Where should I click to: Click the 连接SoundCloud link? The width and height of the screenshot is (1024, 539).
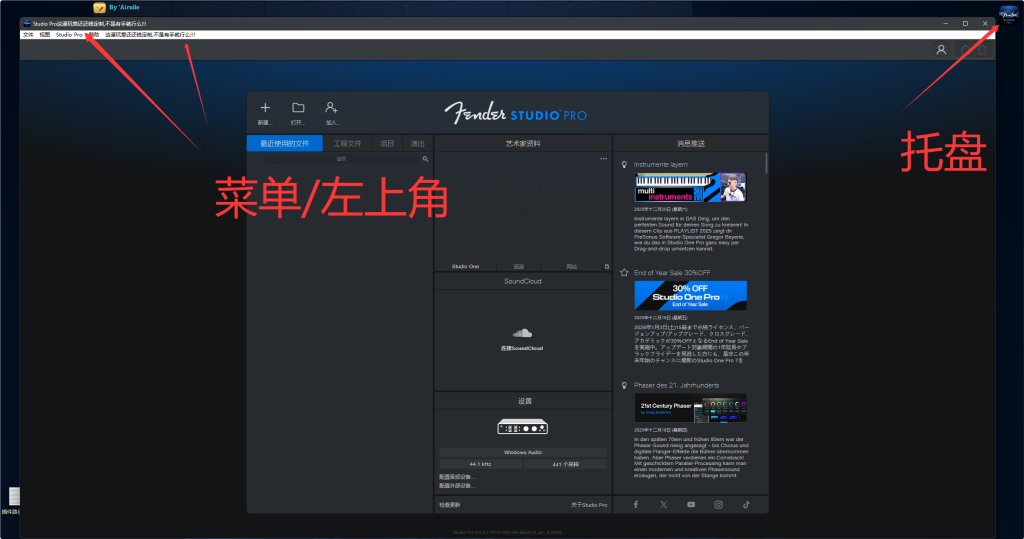pos(522,348)
